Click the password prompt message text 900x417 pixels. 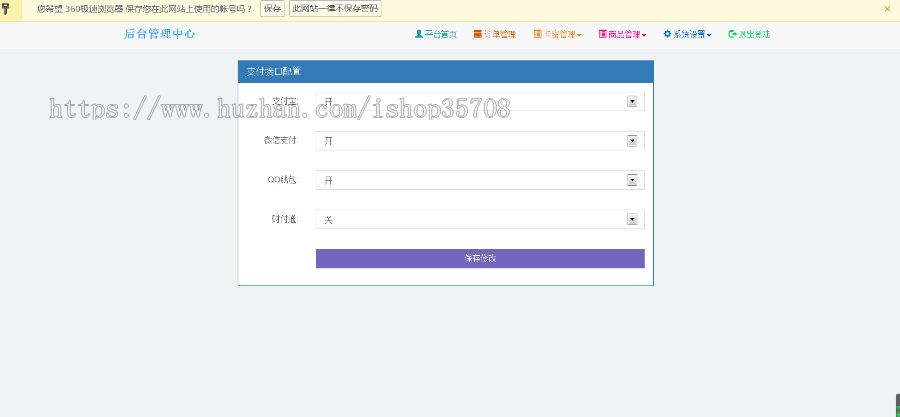point(145,9)
